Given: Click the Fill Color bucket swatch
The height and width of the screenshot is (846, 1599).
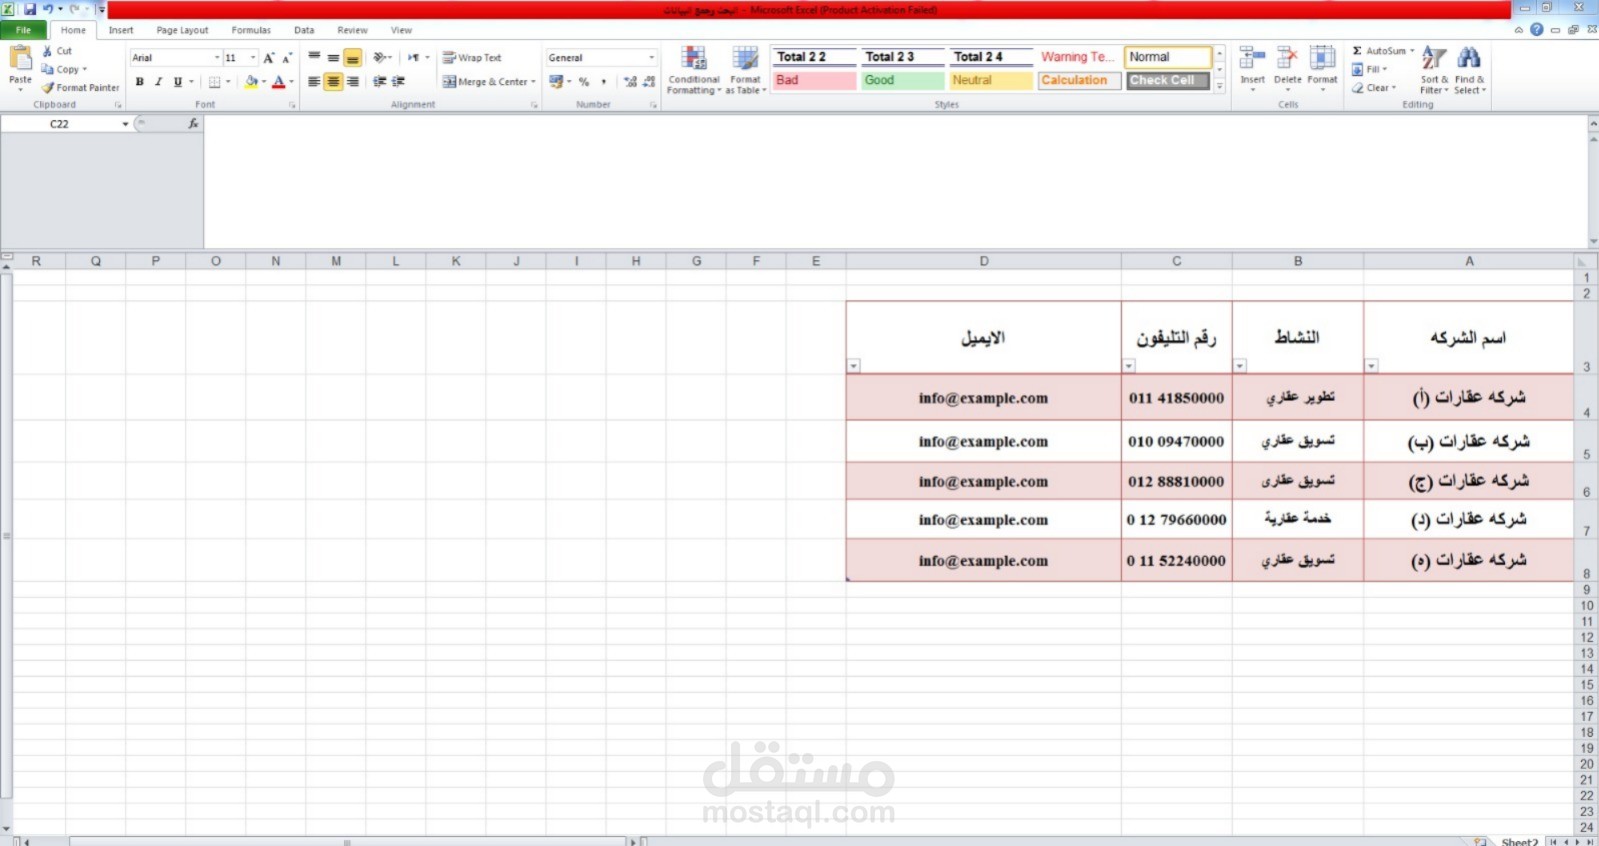Looking at the screenshot, I should point(251,82).
